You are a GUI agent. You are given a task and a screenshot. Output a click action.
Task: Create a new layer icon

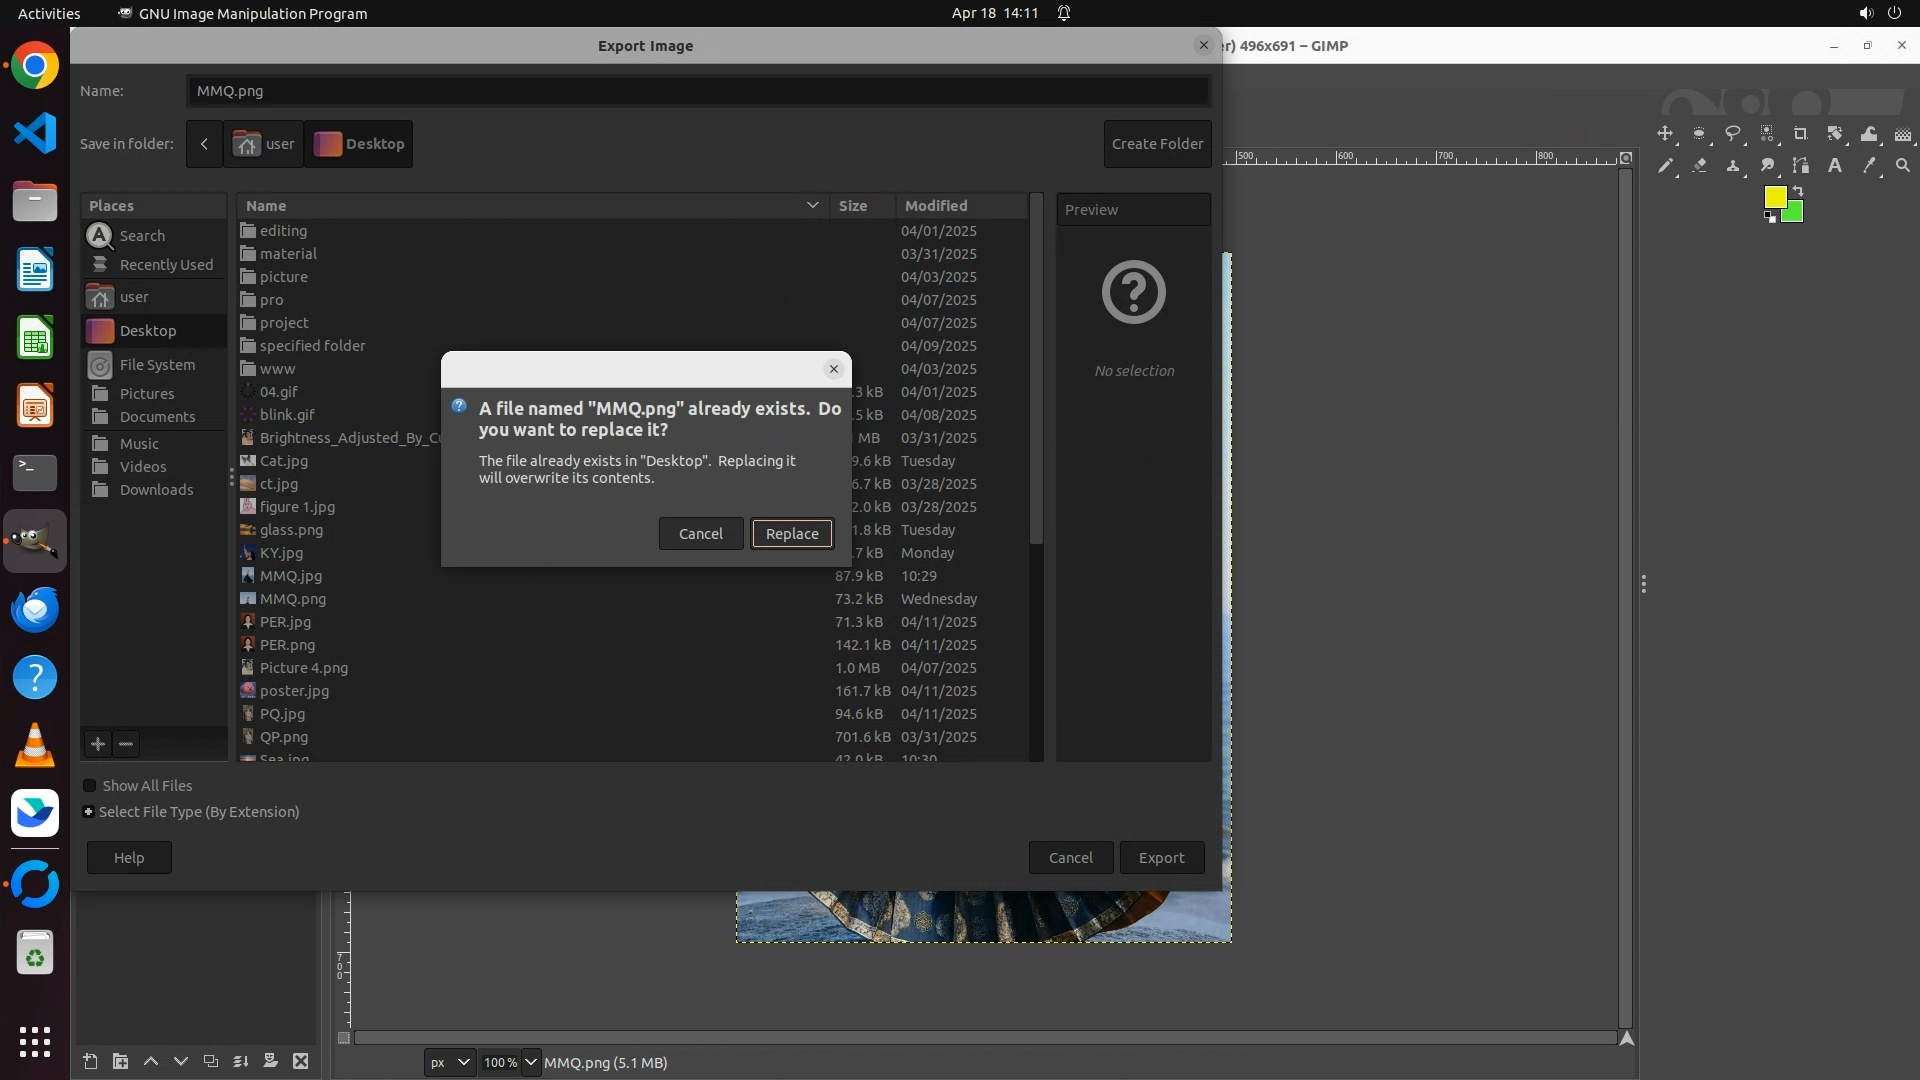click(90, 1062)
